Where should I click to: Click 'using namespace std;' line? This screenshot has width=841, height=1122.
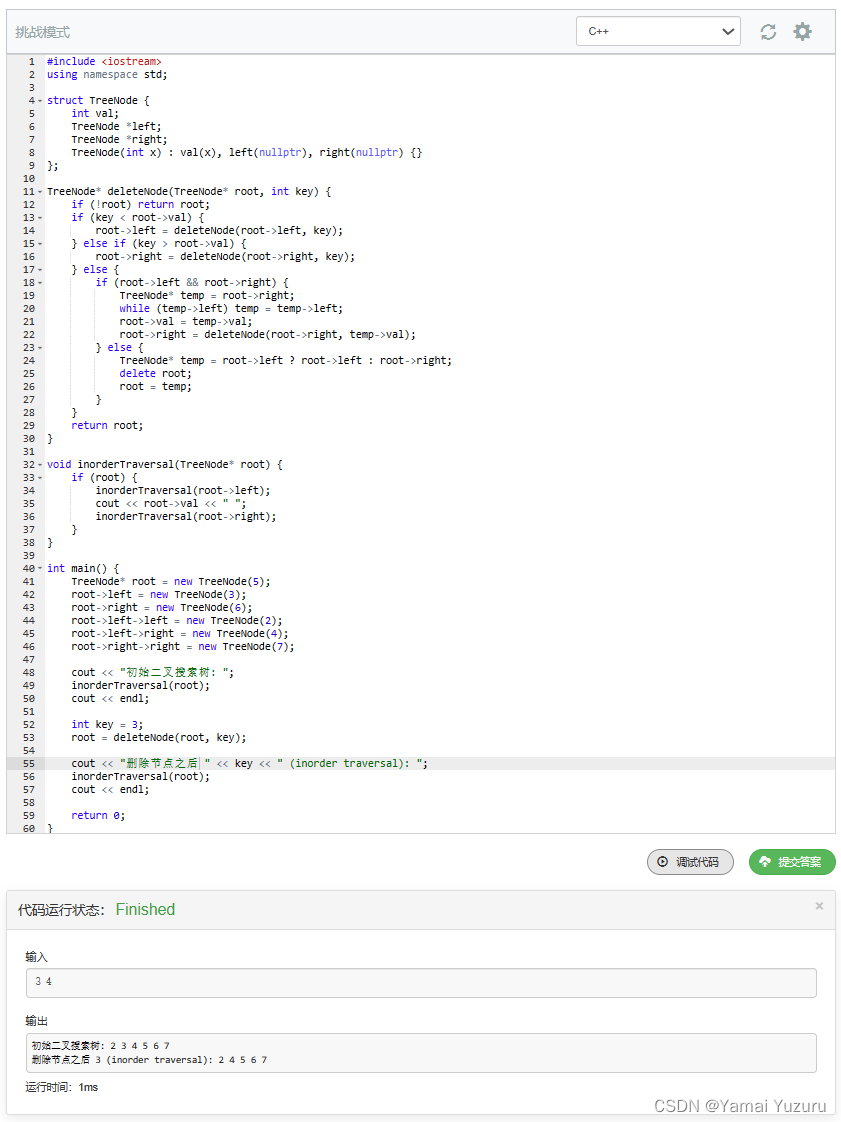tap(107, 74)
